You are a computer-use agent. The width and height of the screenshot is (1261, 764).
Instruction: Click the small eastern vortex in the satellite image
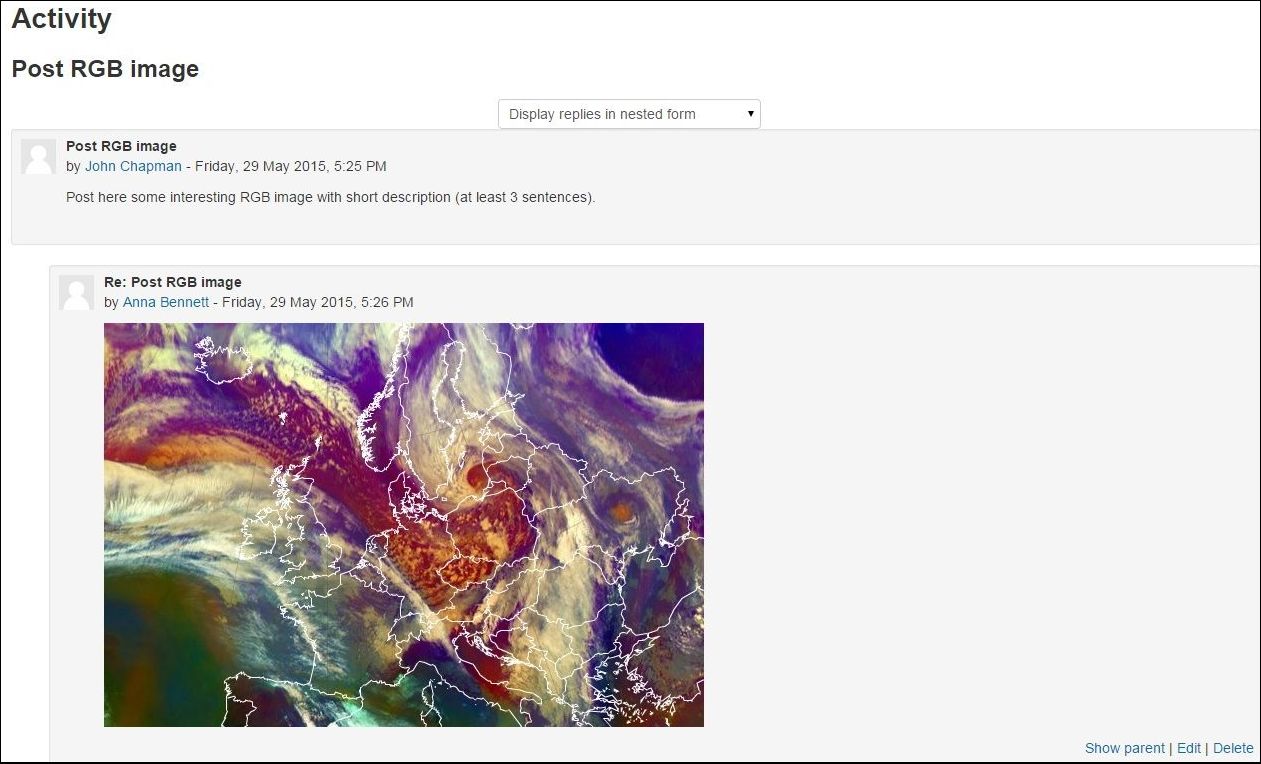[x=622, y=512]
